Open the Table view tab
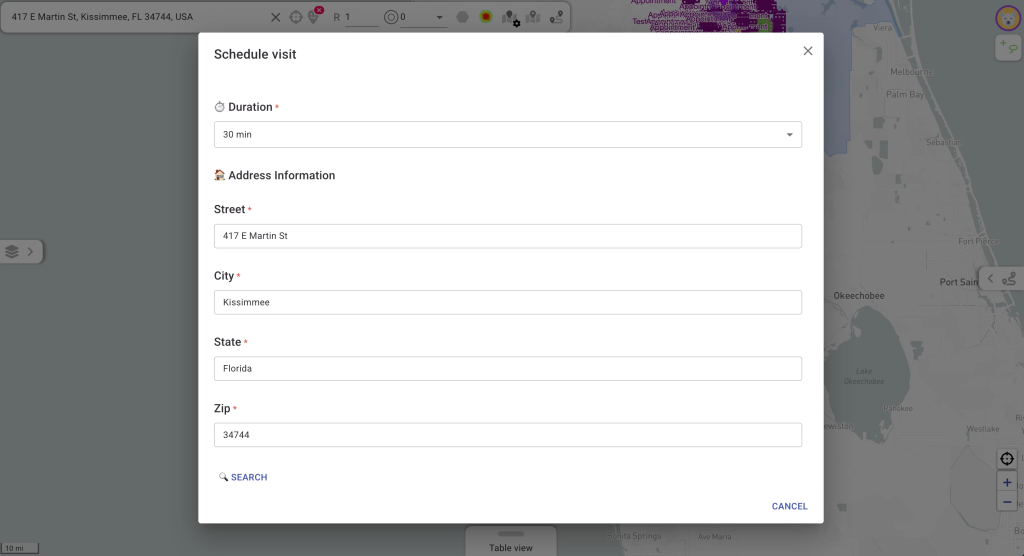Image resolution: width=1024 pixels, height=556 pixels. (x=510, y=546)
